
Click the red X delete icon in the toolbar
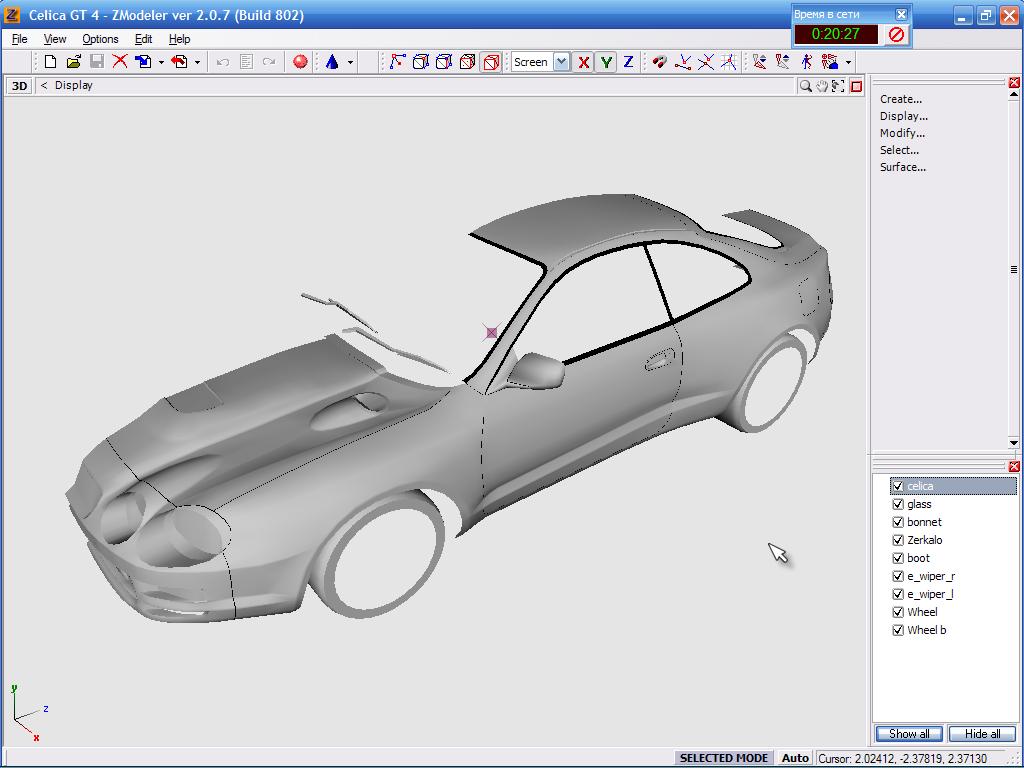click(120, 62)
